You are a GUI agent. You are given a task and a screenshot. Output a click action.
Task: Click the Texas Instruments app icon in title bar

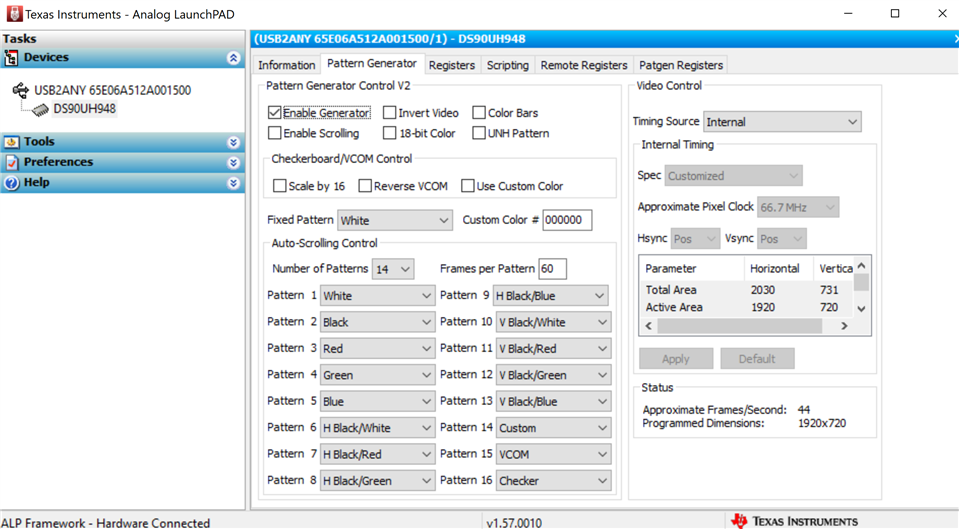tap(13, 13)
